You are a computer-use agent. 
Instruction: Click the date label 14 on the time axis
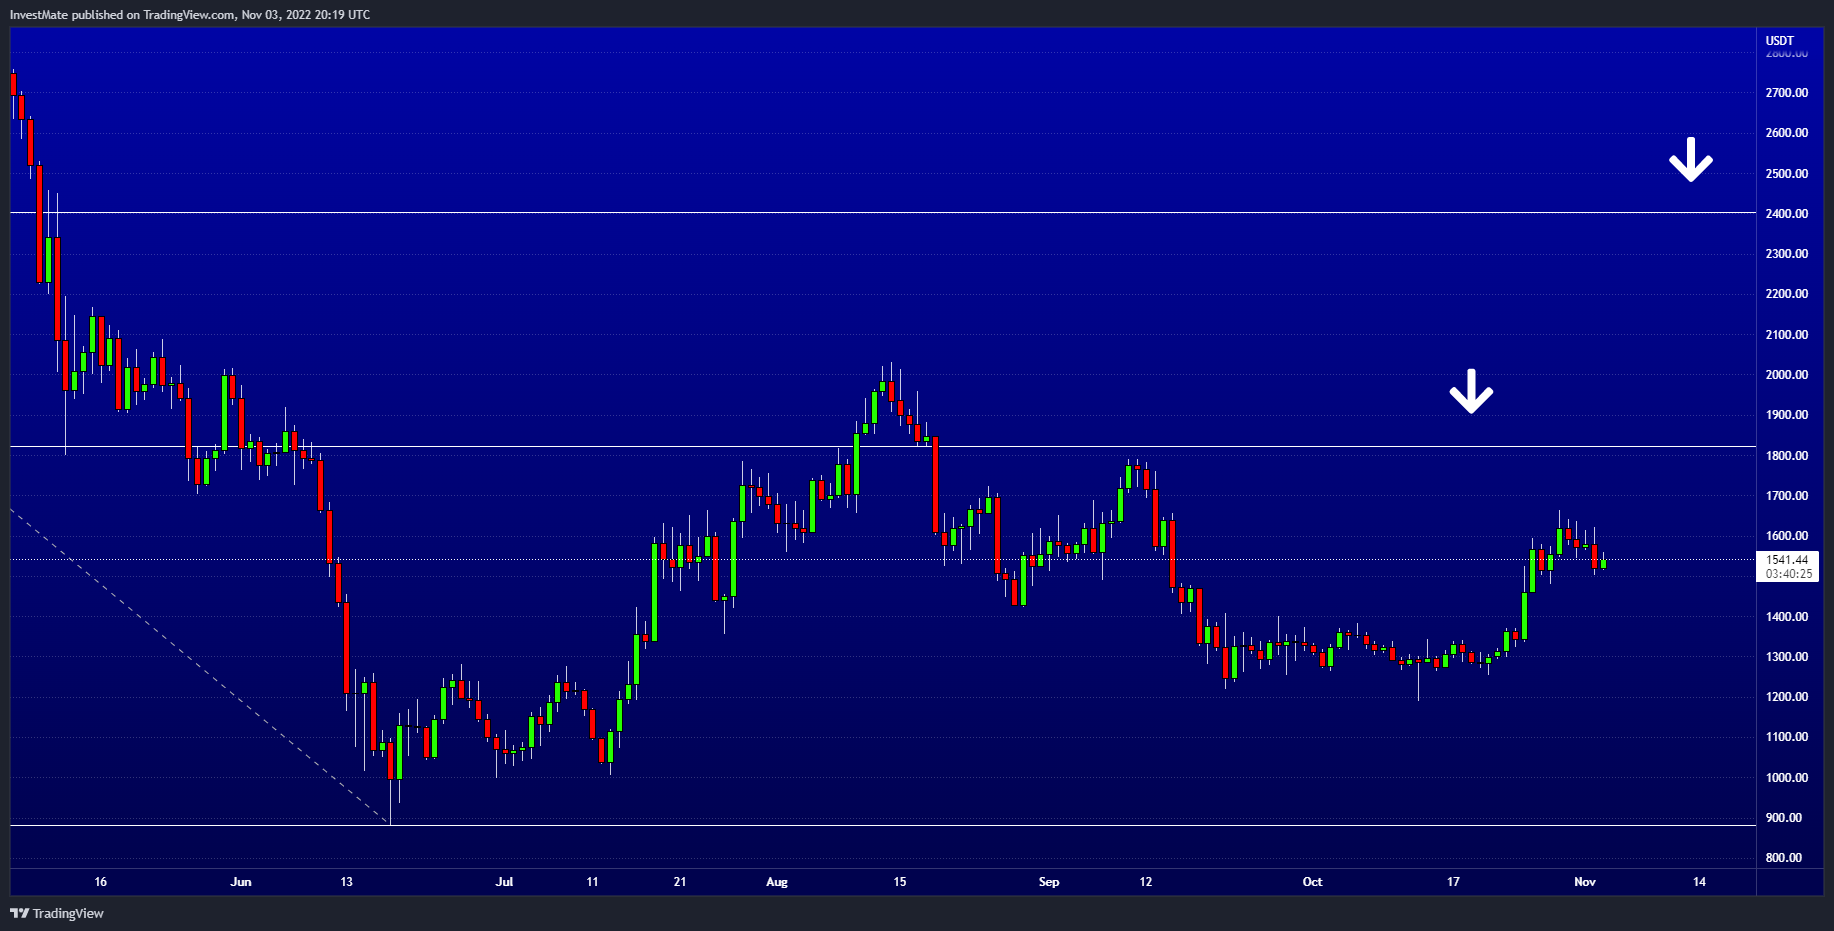pos(1699,882)
